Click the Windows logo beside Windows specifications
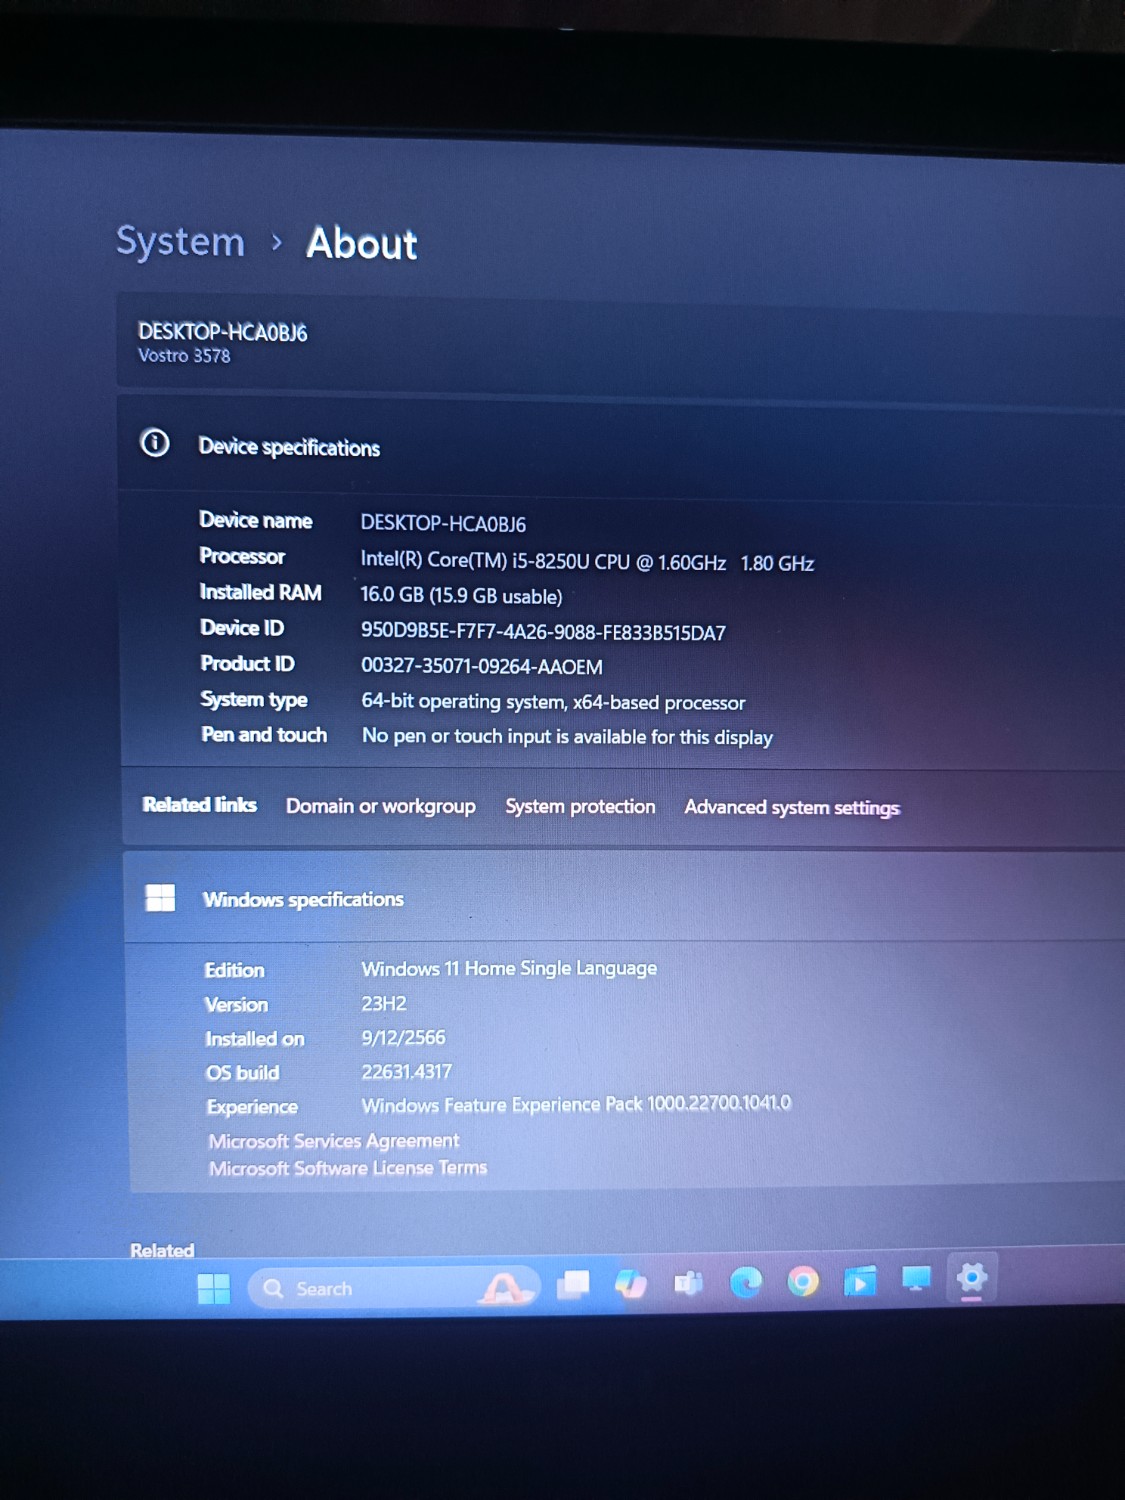1125x1500 pixels. click(160, 897)
